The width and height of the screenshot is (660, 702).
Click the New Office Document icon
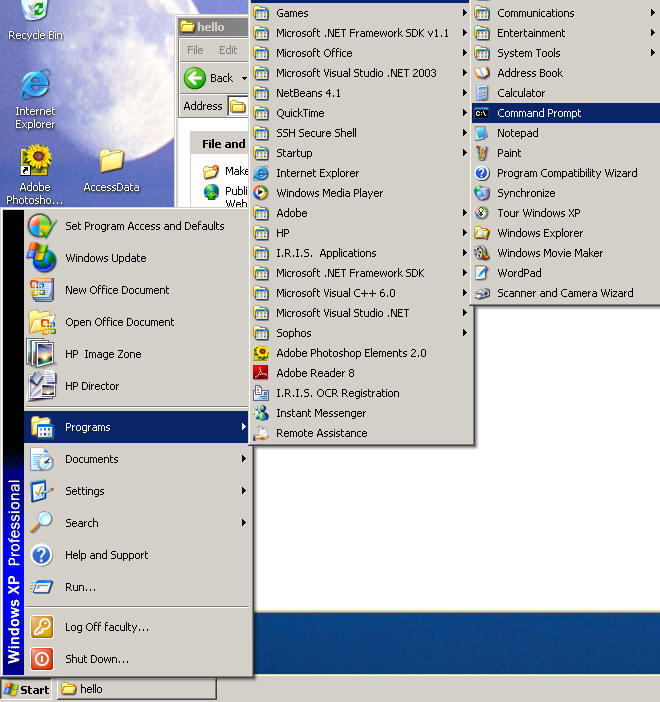coord(42,290)
